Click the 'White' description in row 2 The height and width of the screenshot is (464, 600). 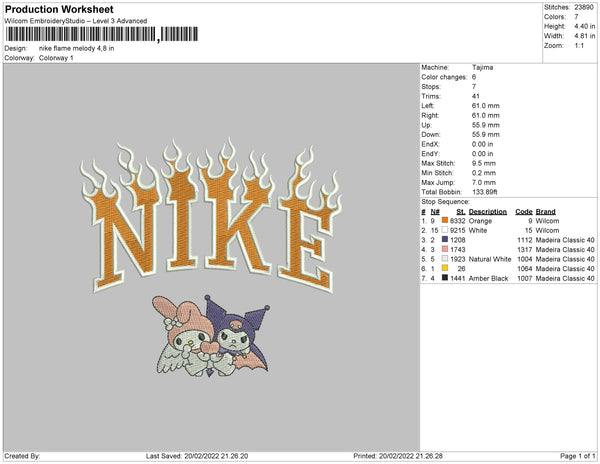tap(478, 230)
